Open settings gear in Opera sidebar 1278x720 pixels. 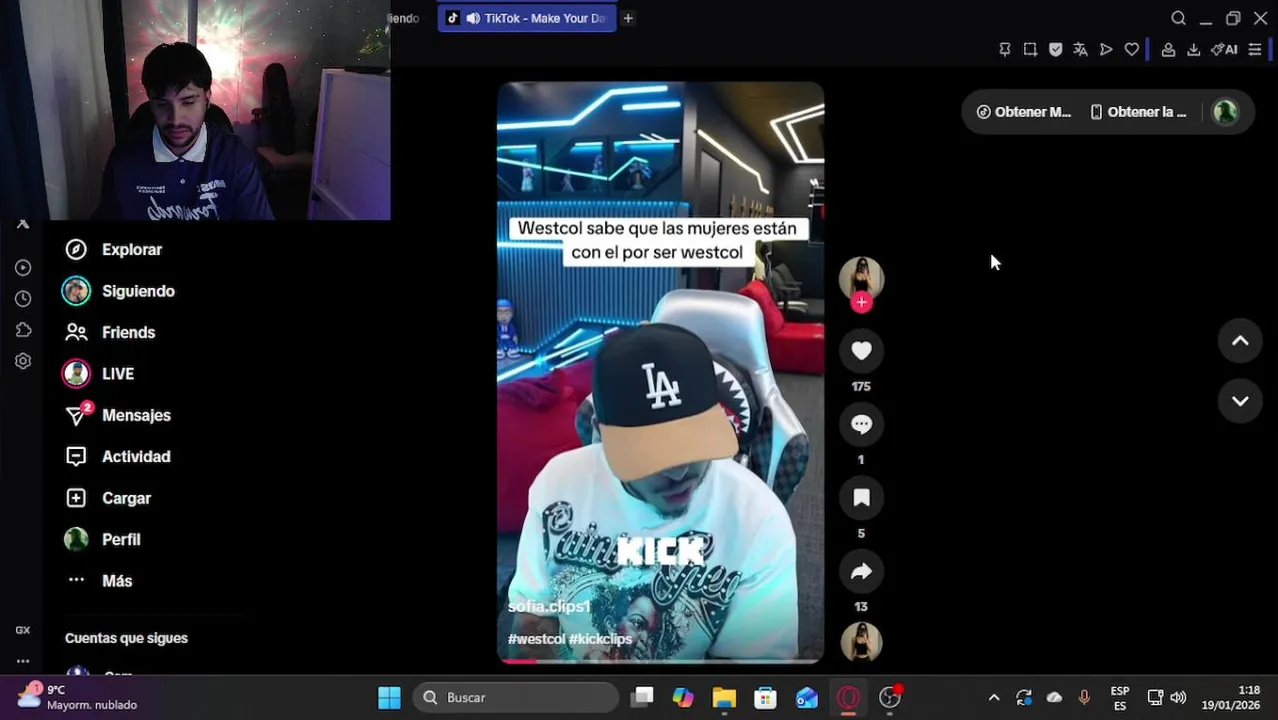23,361
